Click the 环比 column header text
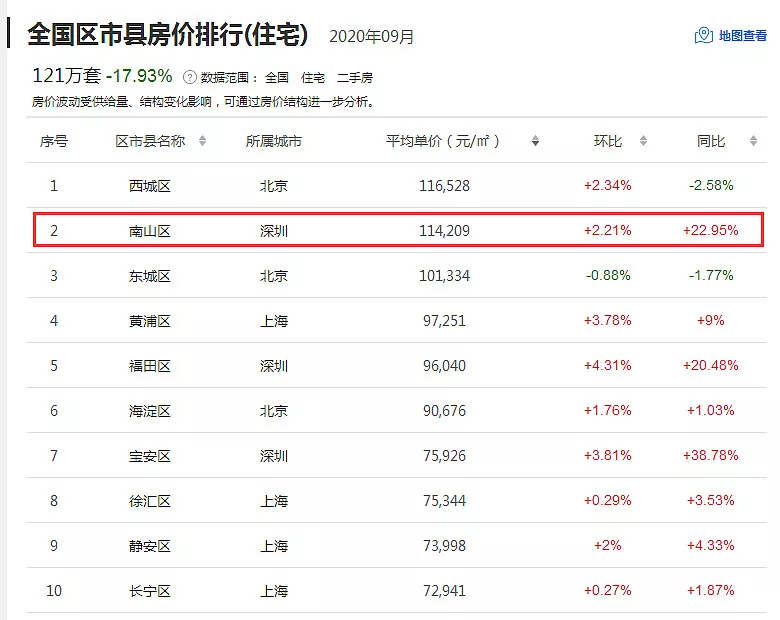The image size is (780, 620). point(608,141)
